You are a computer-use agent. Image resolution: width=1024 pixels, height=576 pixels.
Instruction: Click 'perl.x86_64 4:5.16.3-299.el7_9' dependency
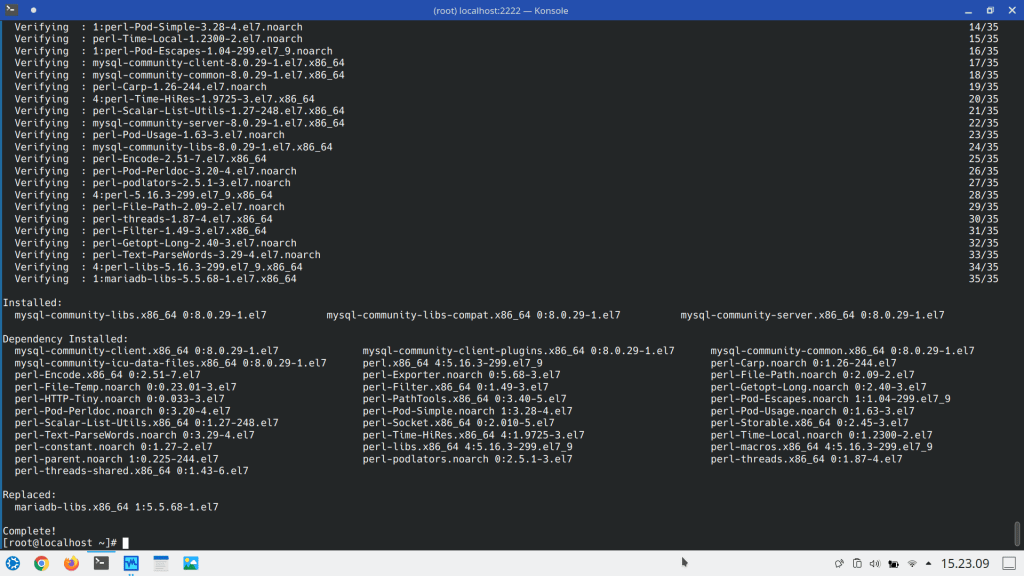453,363
